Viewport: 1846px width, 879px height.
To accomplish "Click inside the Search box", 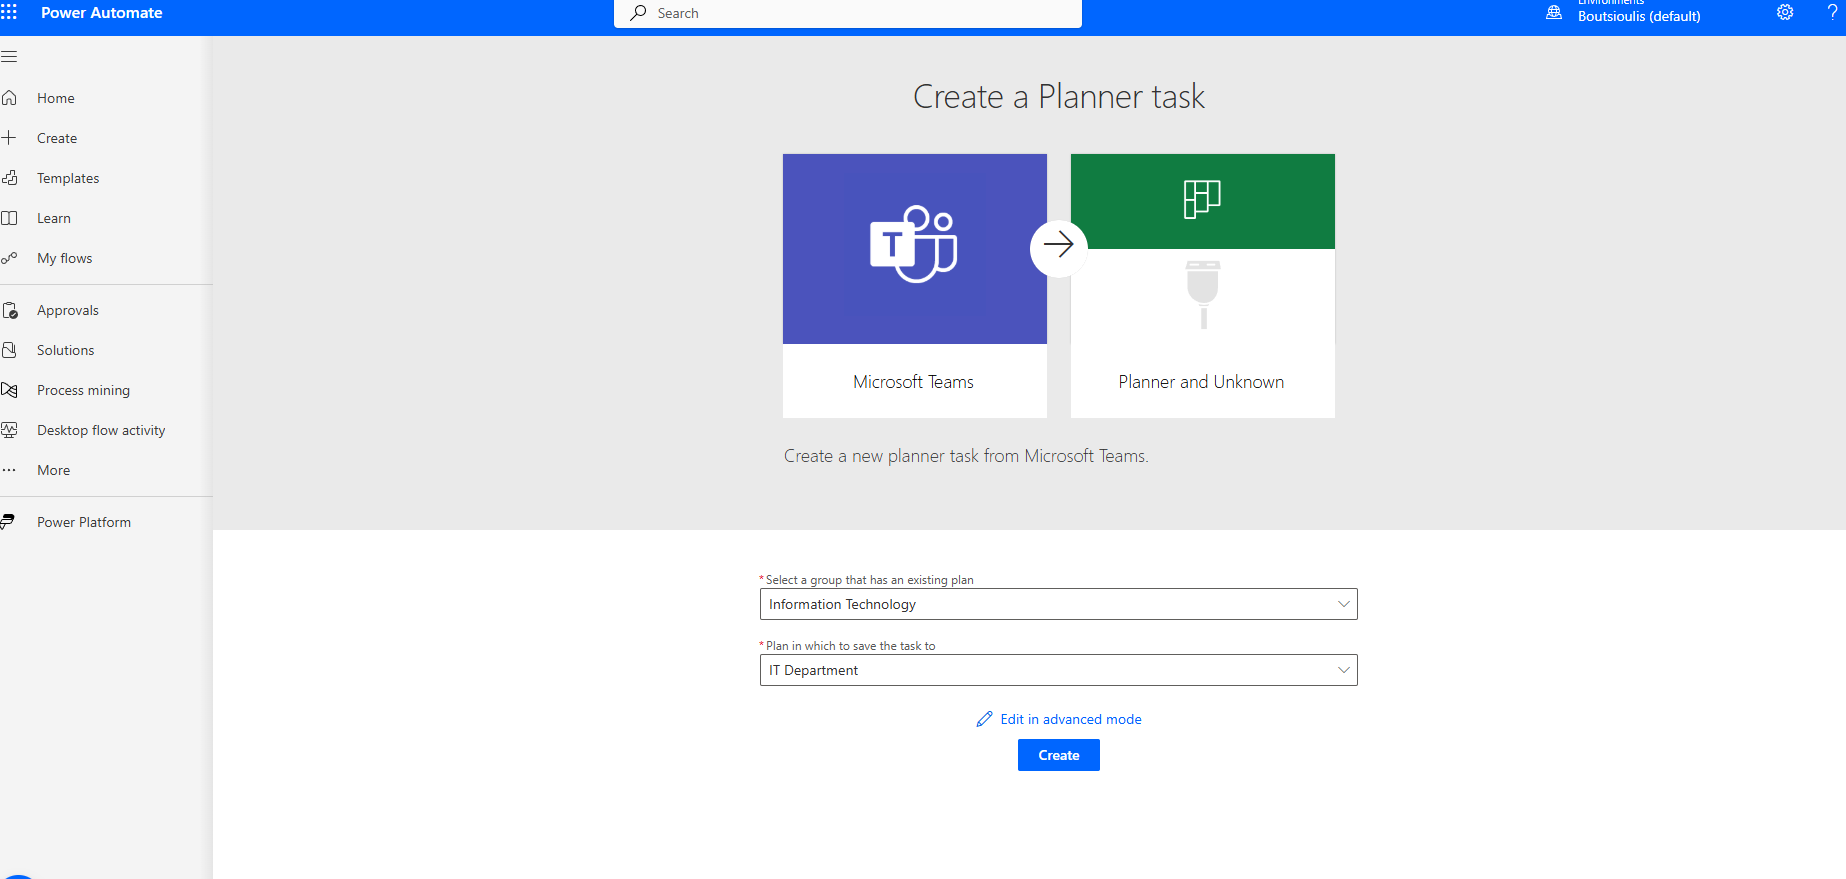I will [x=848, y=13].
